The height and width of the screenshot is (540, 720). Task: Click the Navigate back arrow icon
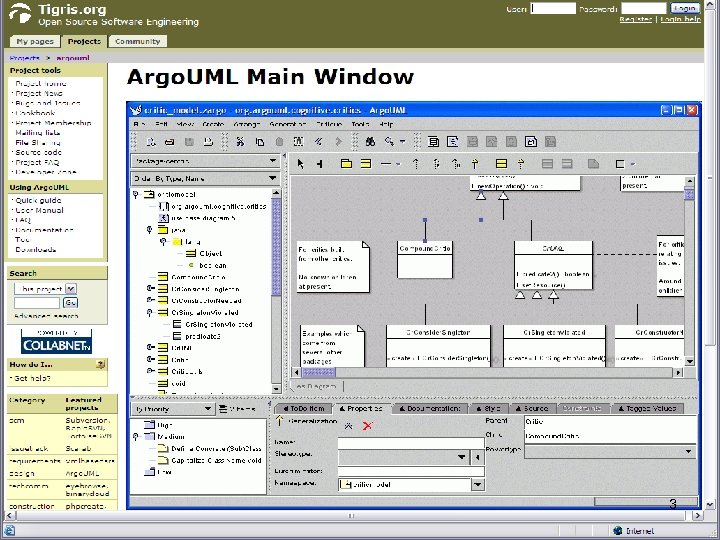point(318,142)
